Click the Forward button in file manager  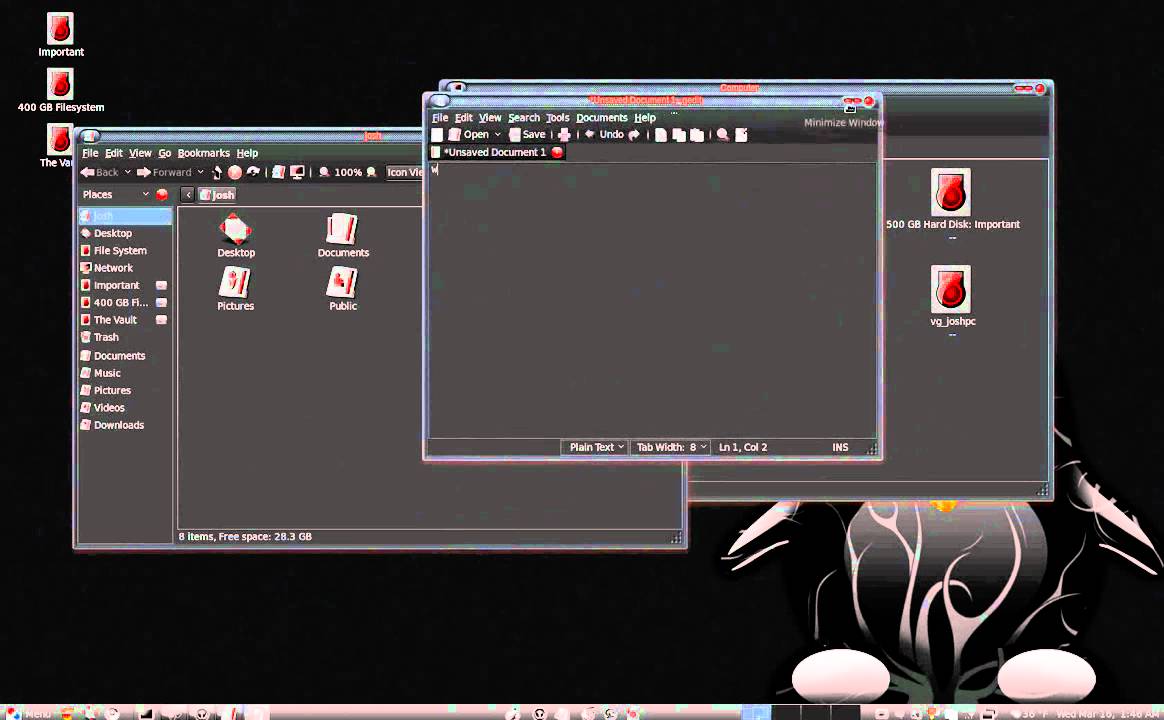tap(164, 172)
